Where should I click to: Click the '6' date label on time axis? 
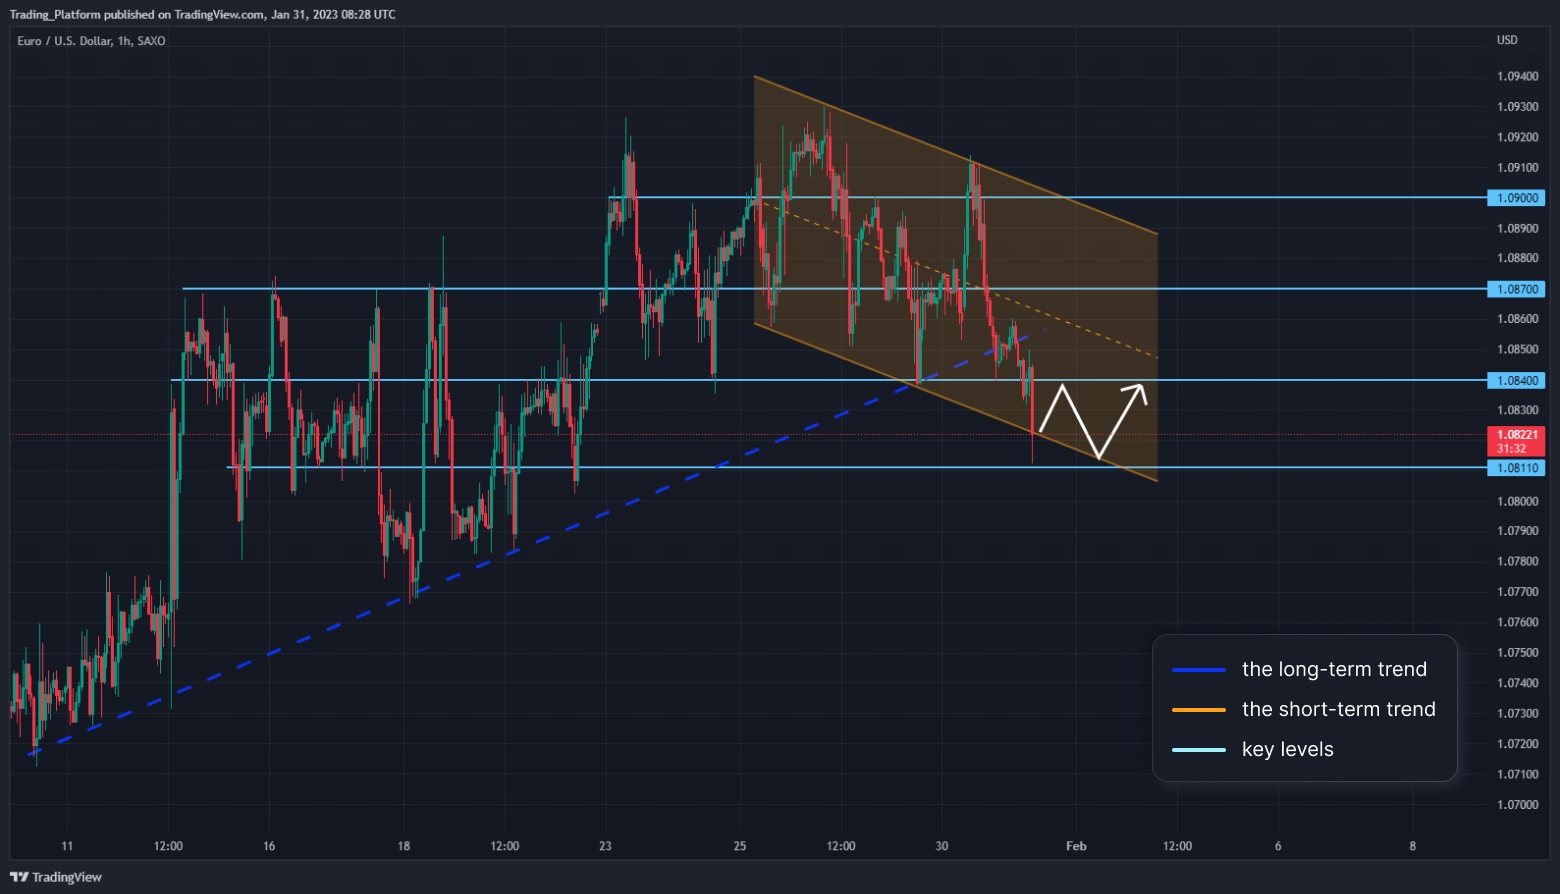(1278, 846)
